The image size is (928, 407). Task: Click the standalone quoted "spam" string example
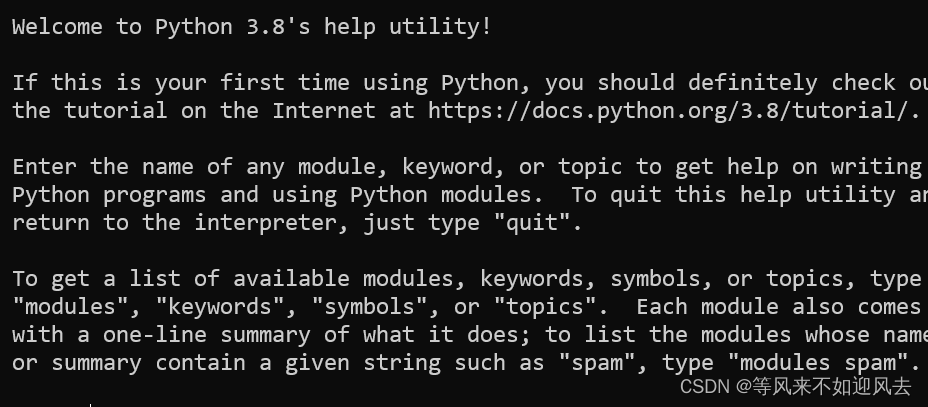597,363
